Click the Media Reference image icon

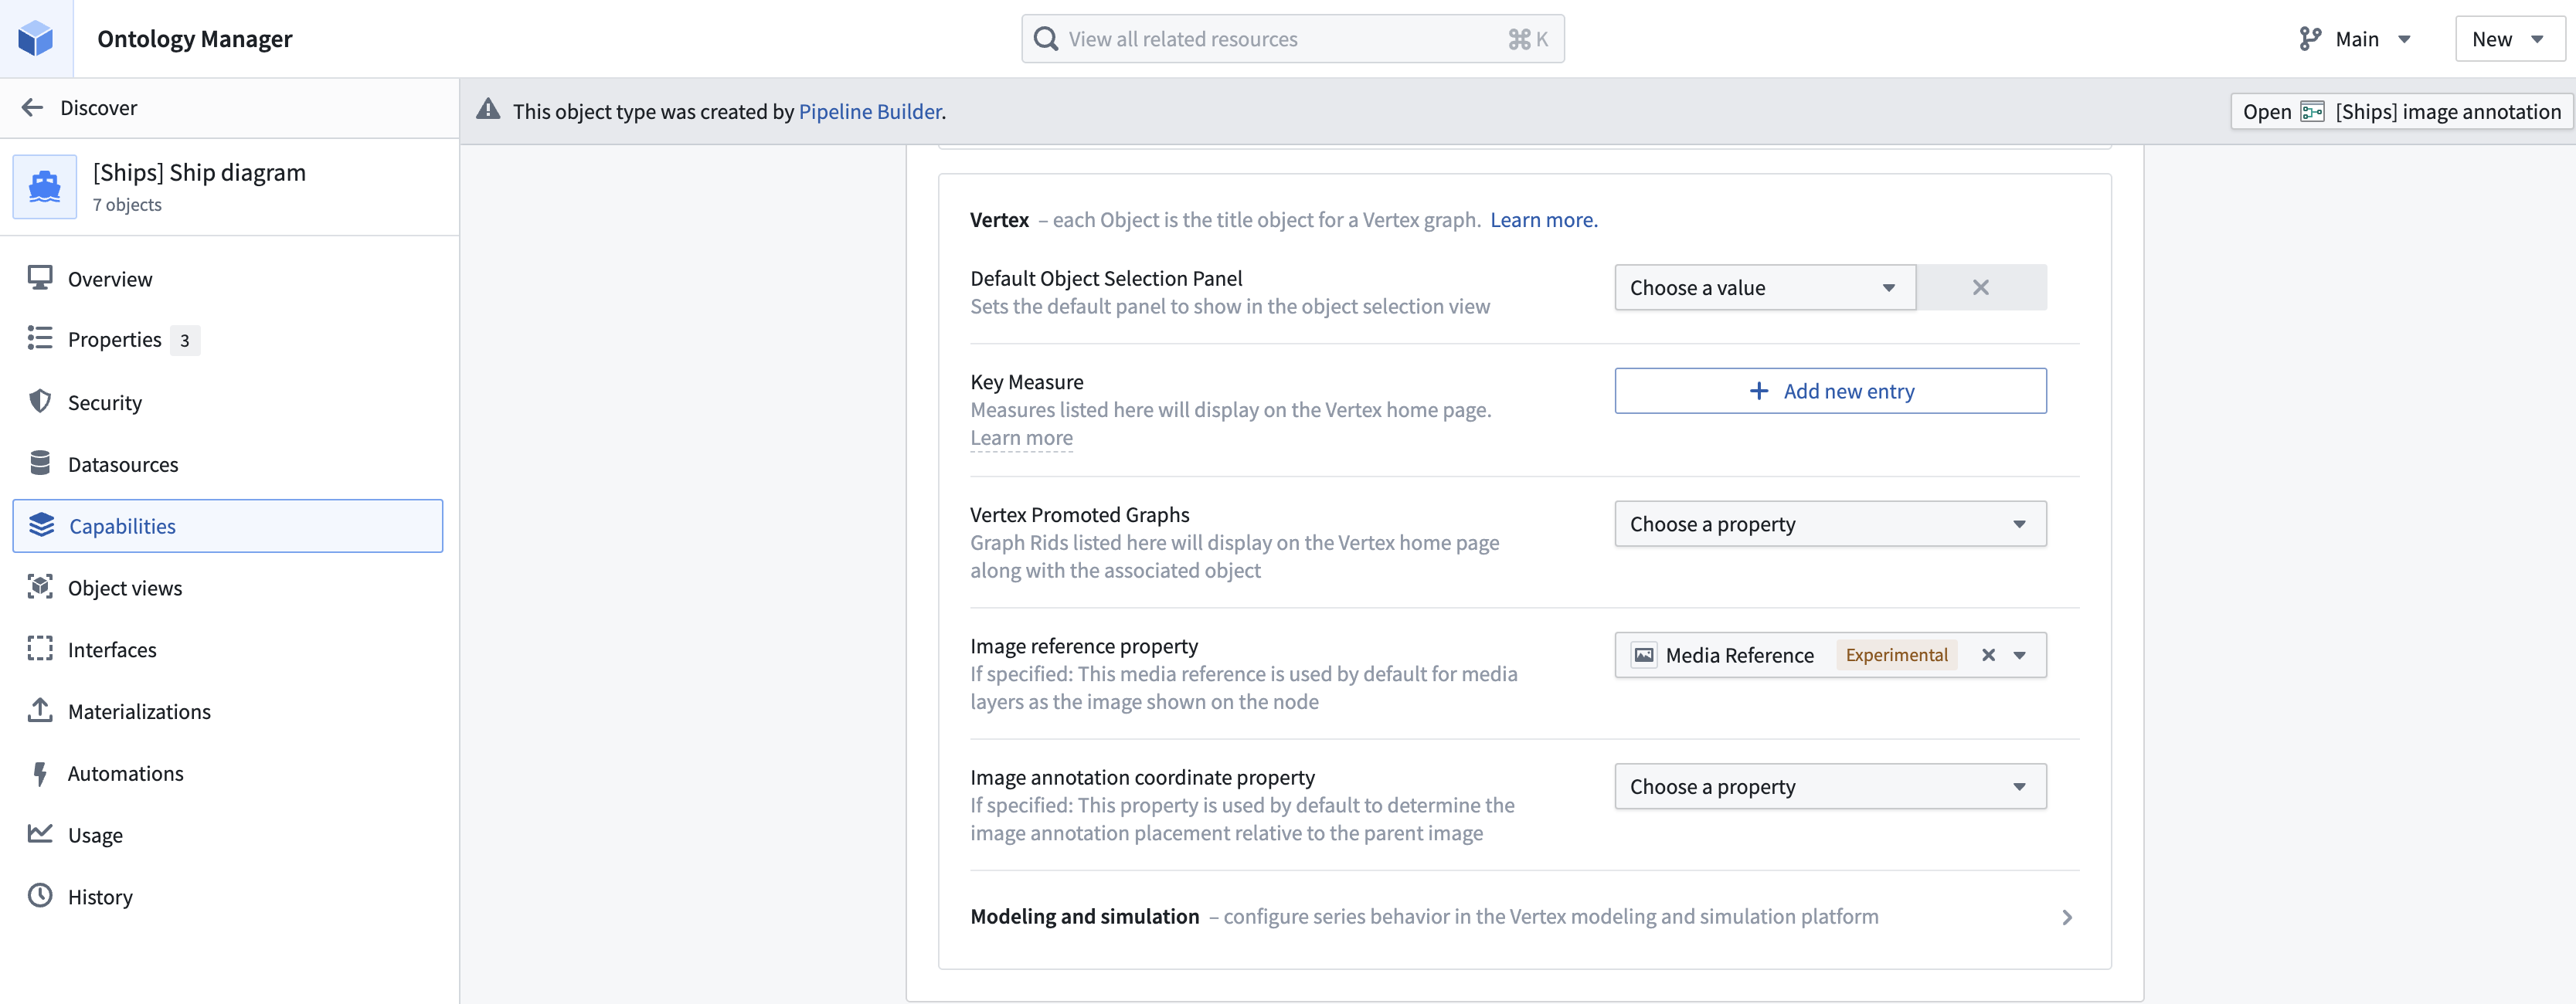1644,655
